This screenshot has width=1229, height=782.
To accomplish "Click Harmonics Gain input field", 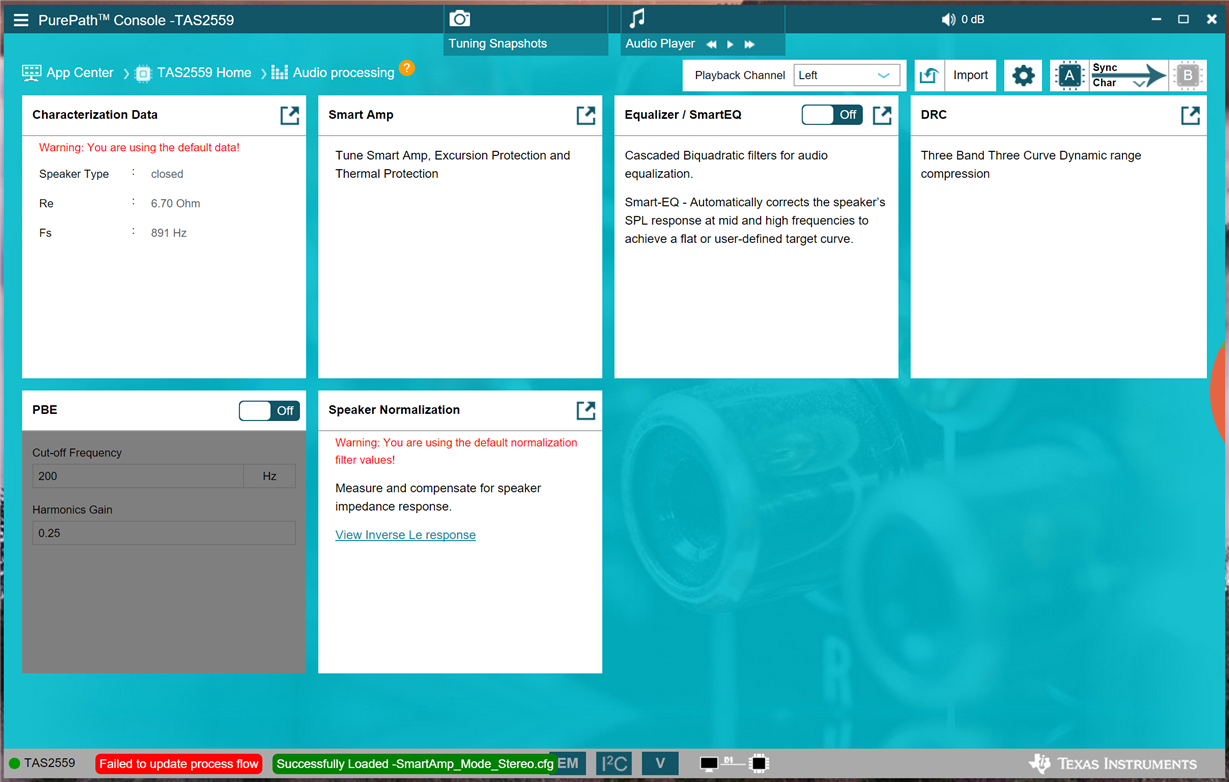I will [164, 533].
